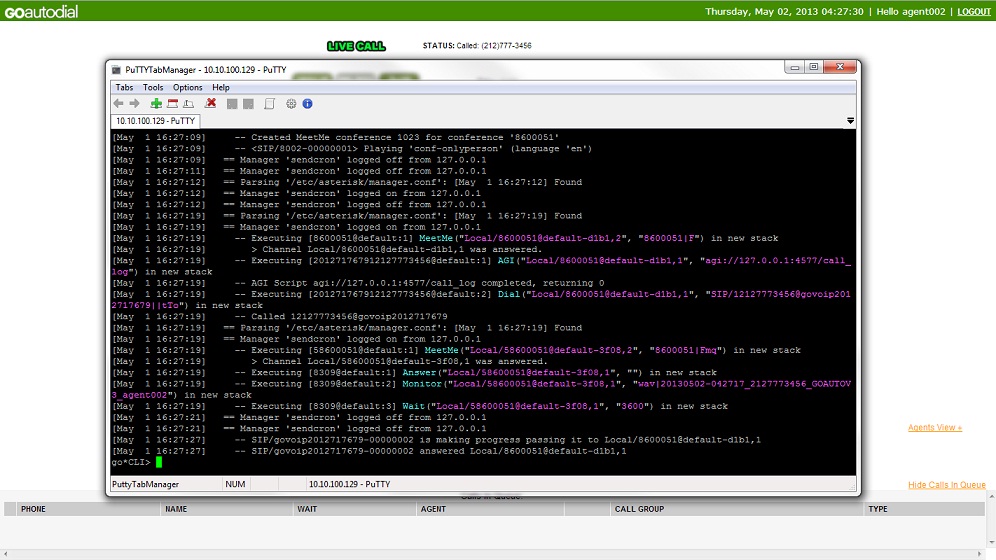The width and height of the screenshot is (996, 560).
Task: Click the date and time in header
Action: point(784,11)
